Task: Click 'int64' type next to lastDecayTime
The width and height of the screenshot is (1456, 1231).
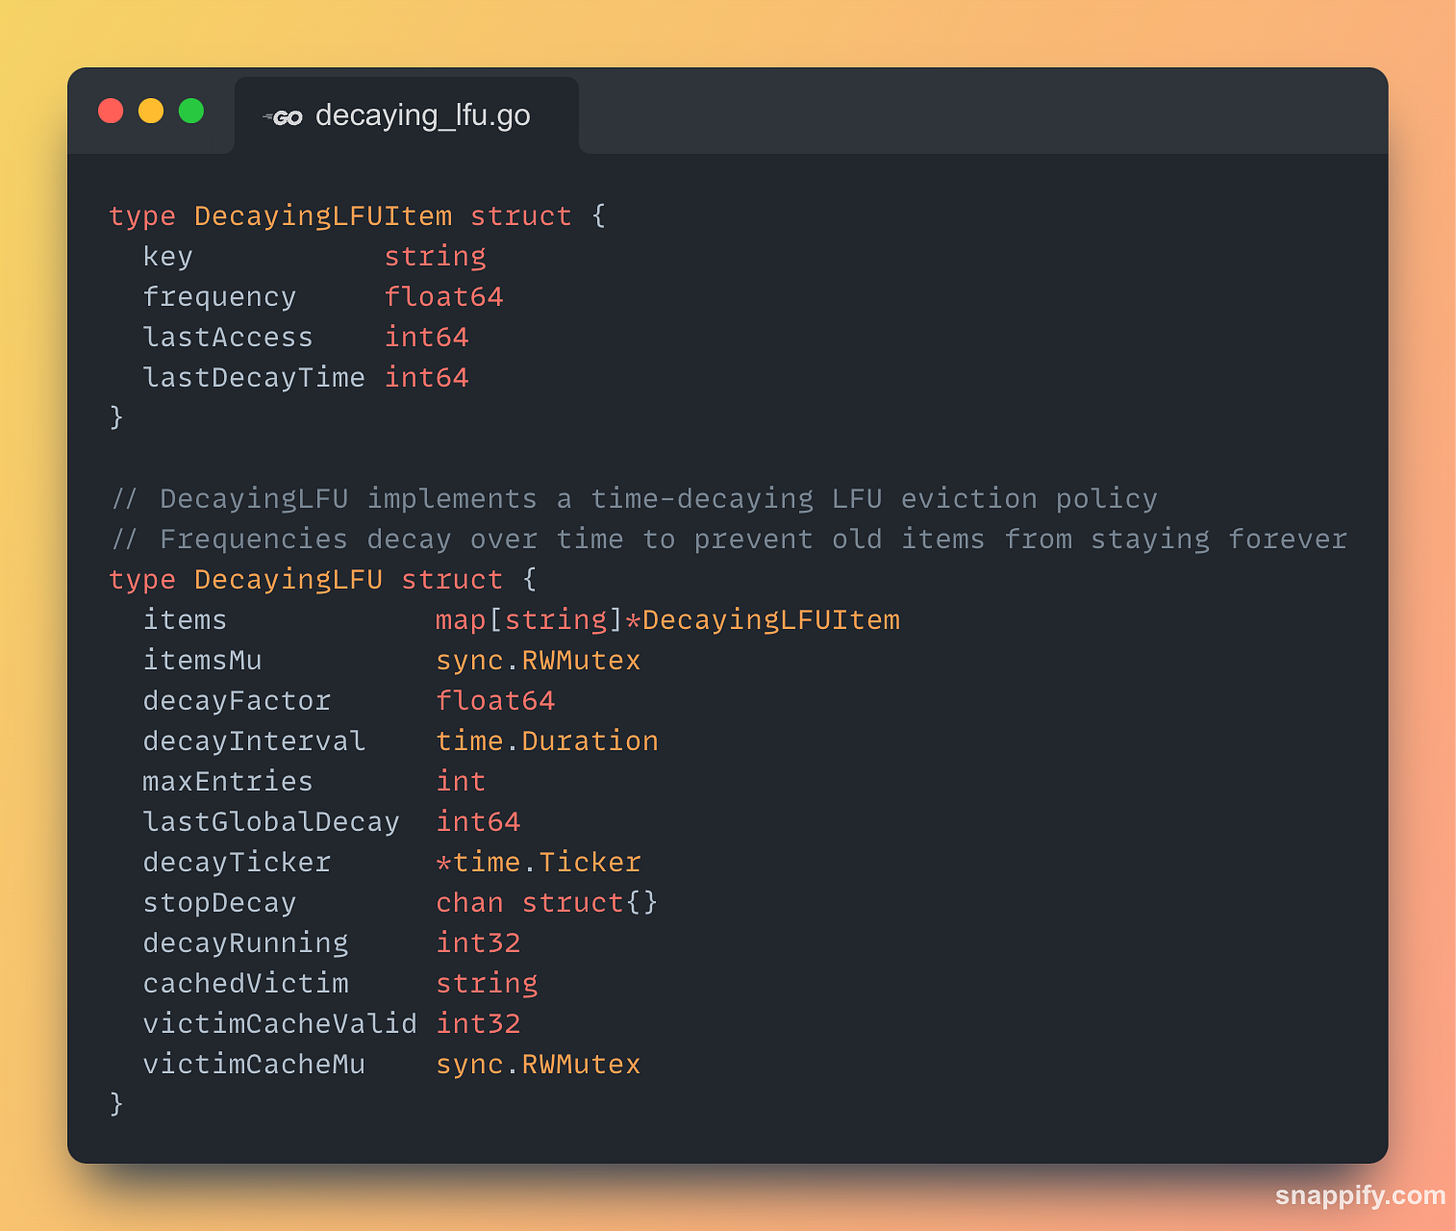Action: point(427,378)
